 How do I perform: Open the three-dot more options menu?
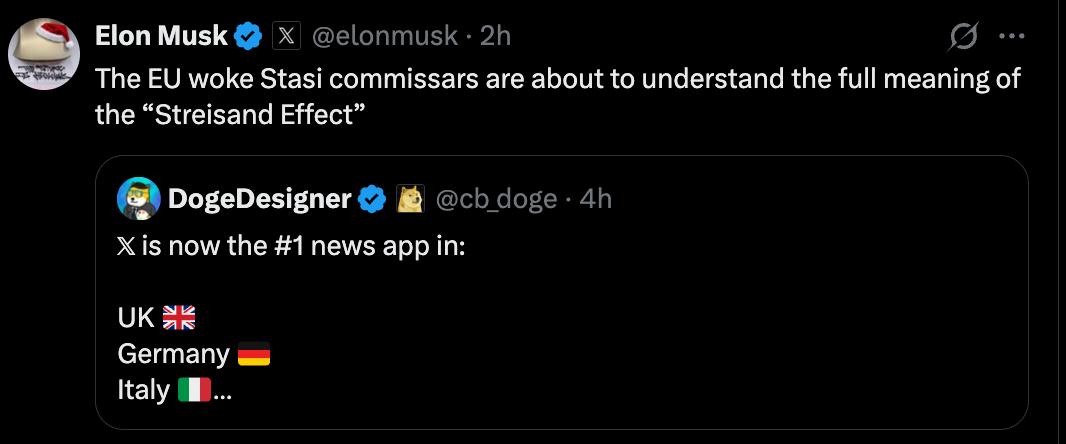point(1012,37)
